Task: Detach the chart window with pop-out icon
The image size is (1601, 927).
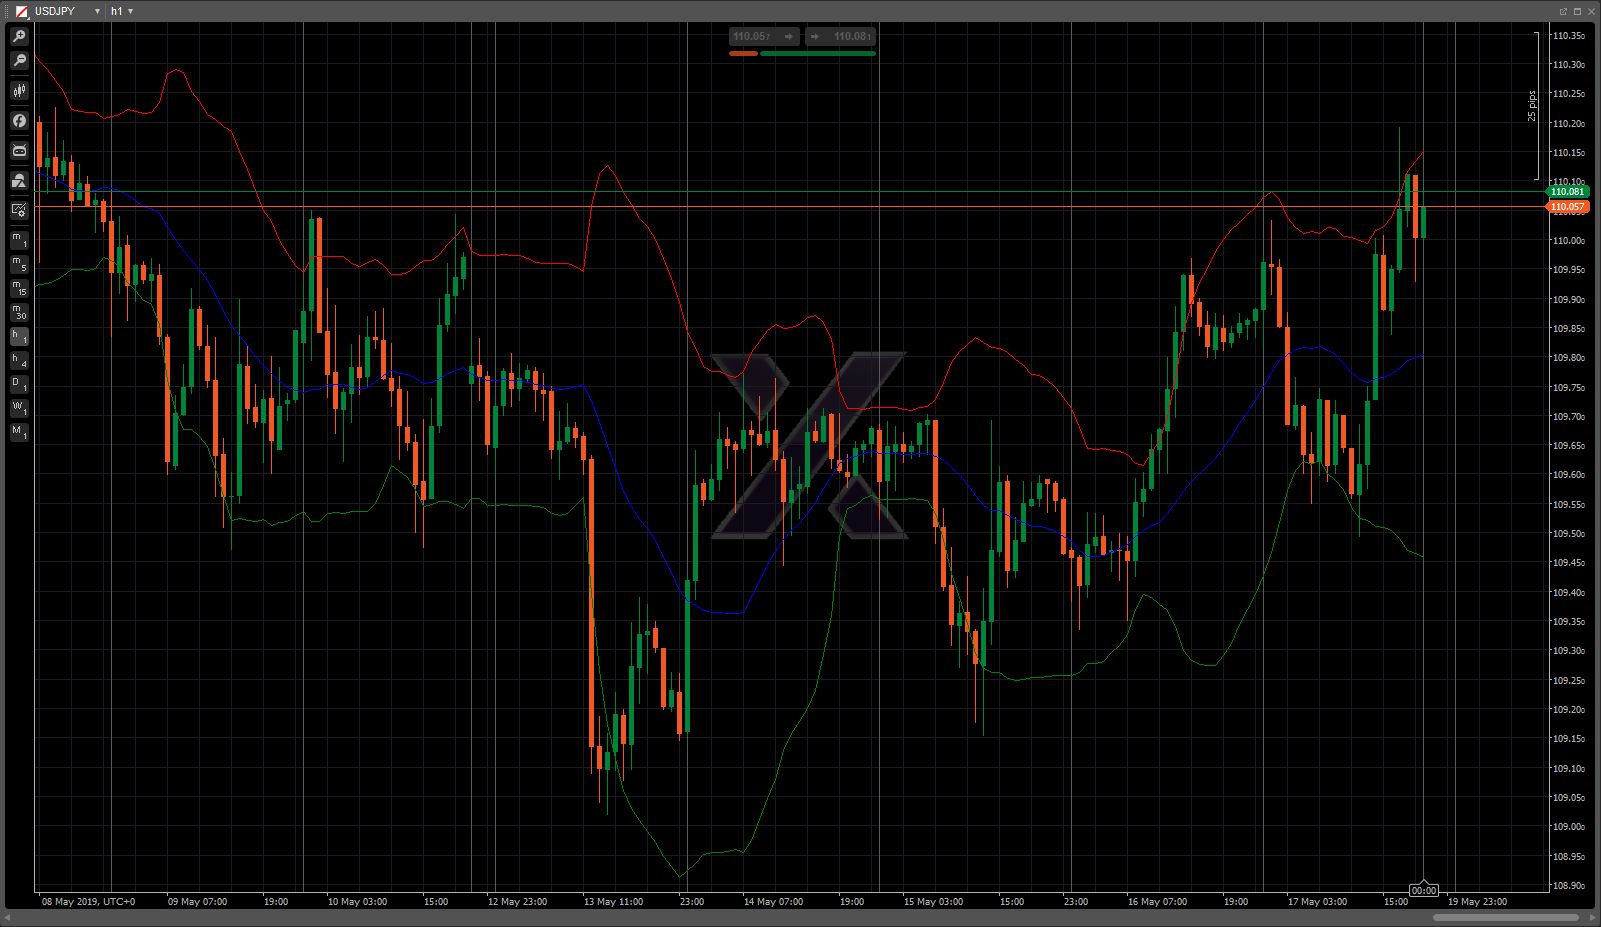Action: pyautogui.click(x=1563, y=11)
